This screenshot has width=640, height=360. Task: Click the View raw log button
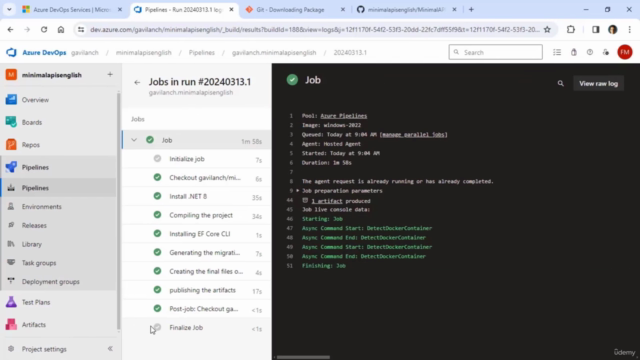[x=598, y=83]
